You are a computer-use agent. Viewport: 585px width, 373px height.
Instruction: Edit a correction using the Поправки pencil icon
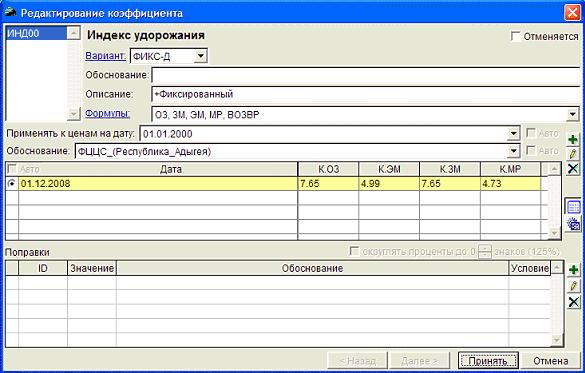click(x=573, y=286)
